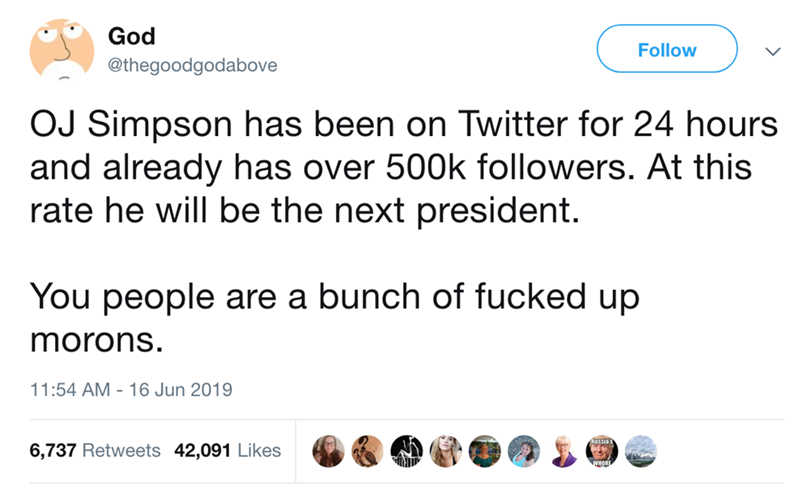
Task: Follow the God account
Action: coord(667,50)
